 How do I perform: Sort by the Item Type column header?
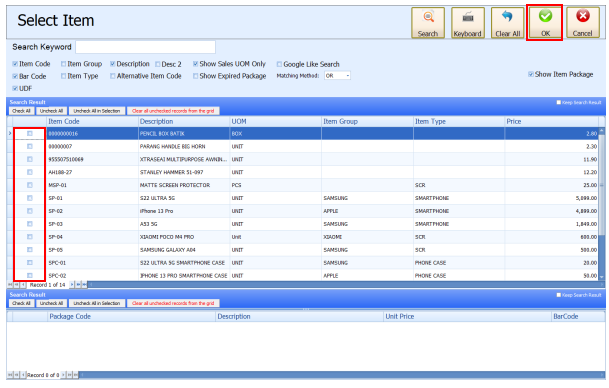(459, 122)
